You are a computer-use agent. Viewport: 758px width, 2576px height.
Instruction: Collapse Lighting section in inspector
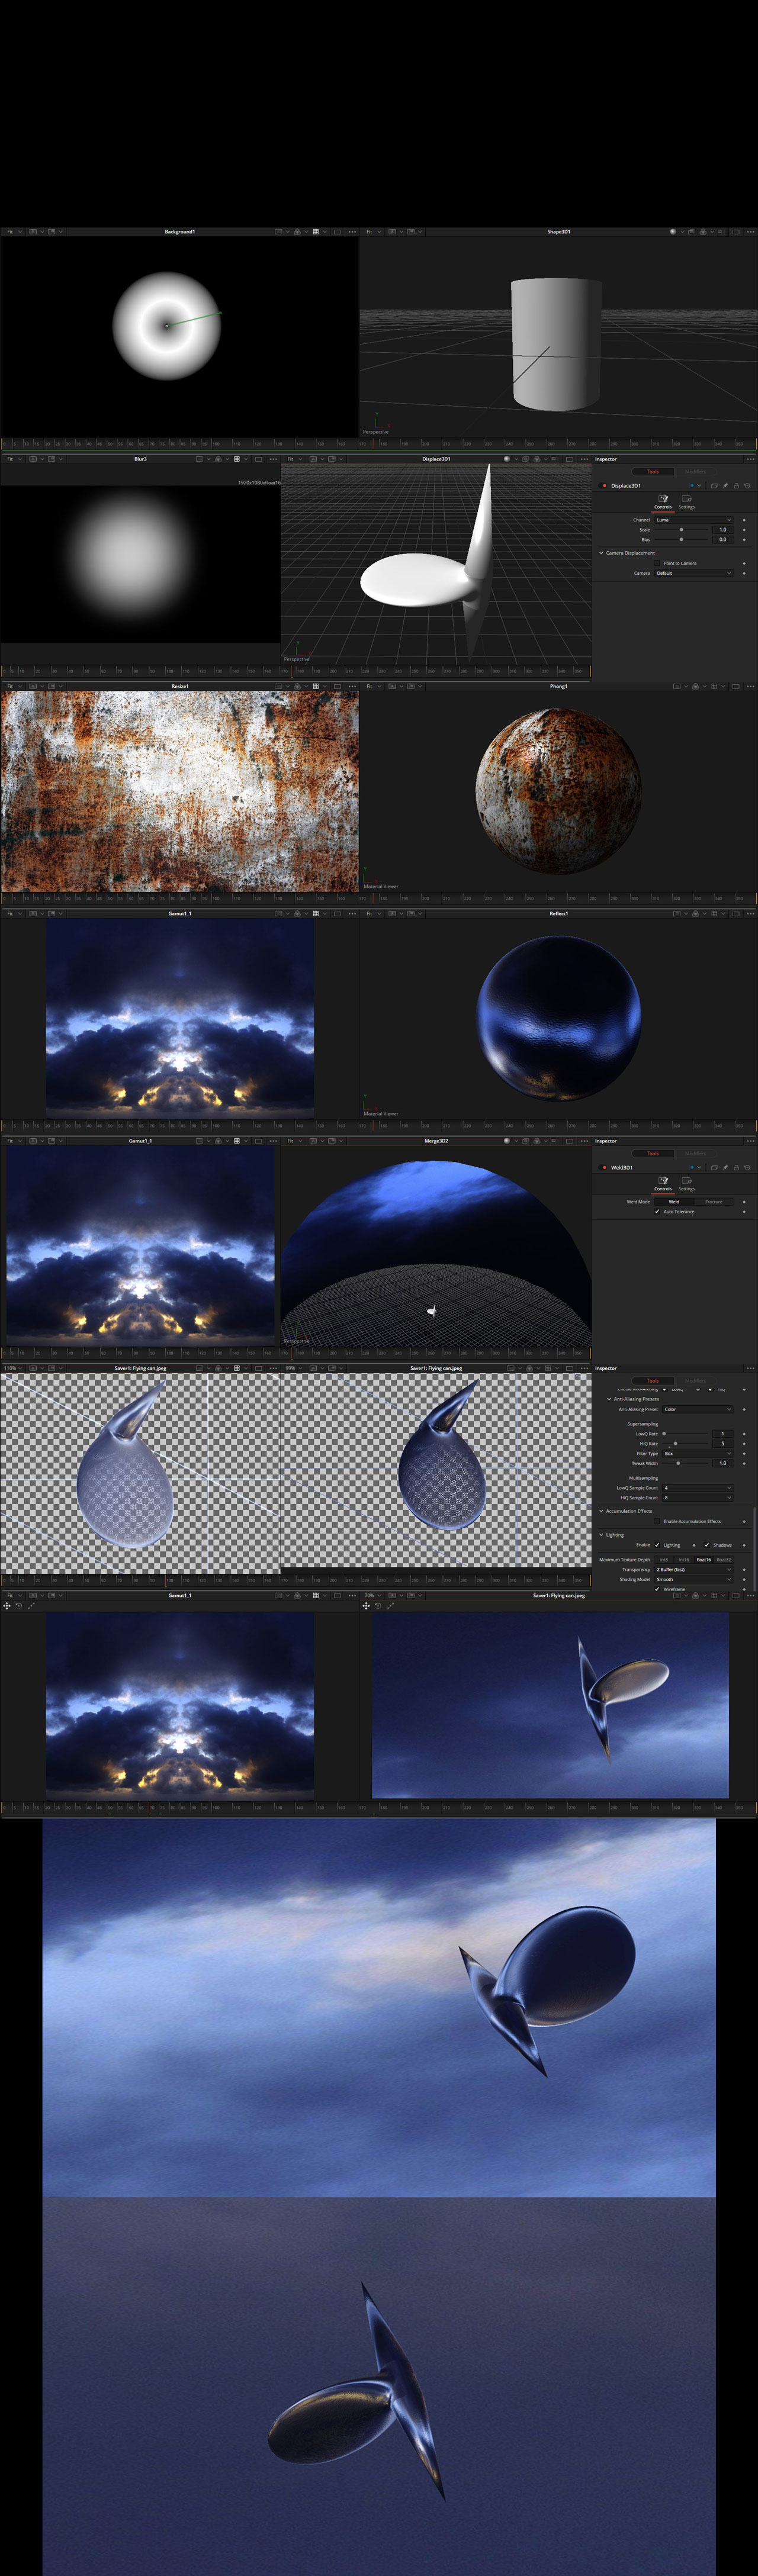pos(601,1535)
